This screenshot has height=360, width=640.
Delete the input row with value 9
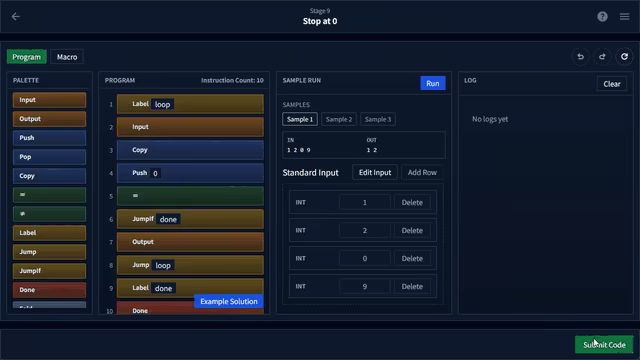click(x=412, y=287)
